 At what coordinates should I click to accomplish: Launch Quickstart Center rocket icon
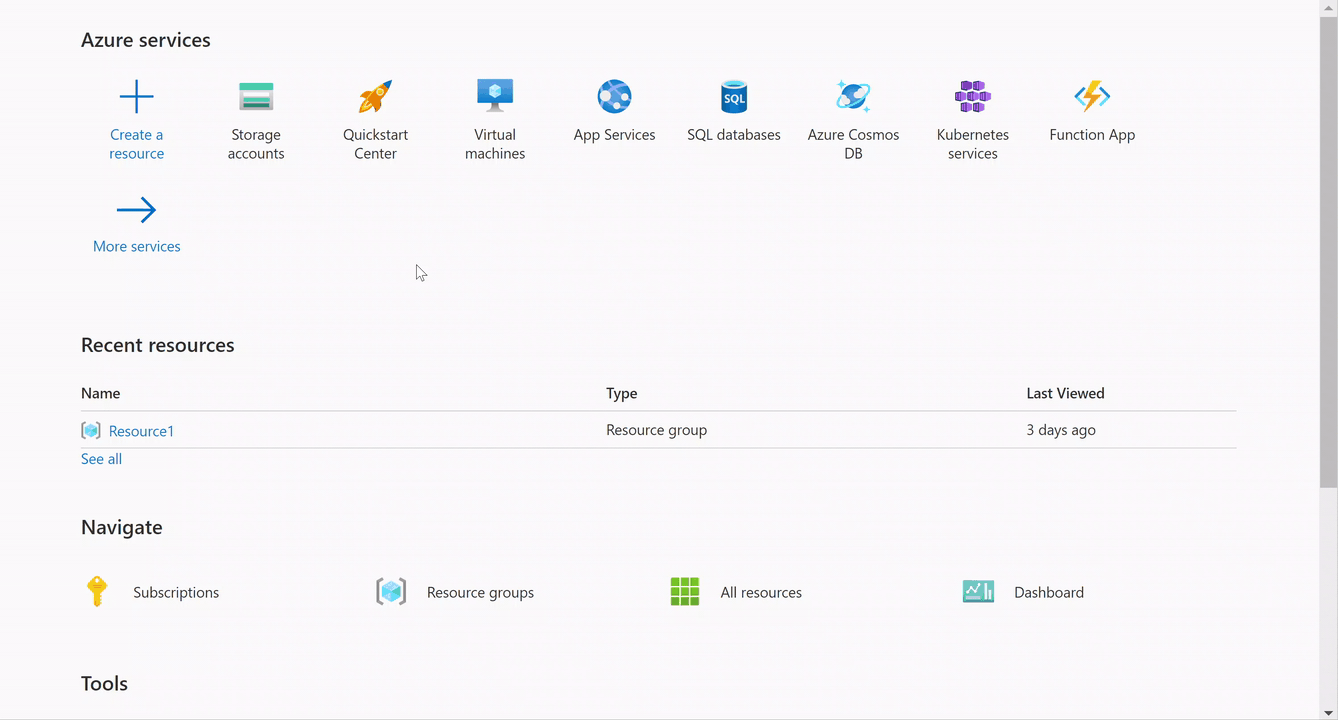376,97
